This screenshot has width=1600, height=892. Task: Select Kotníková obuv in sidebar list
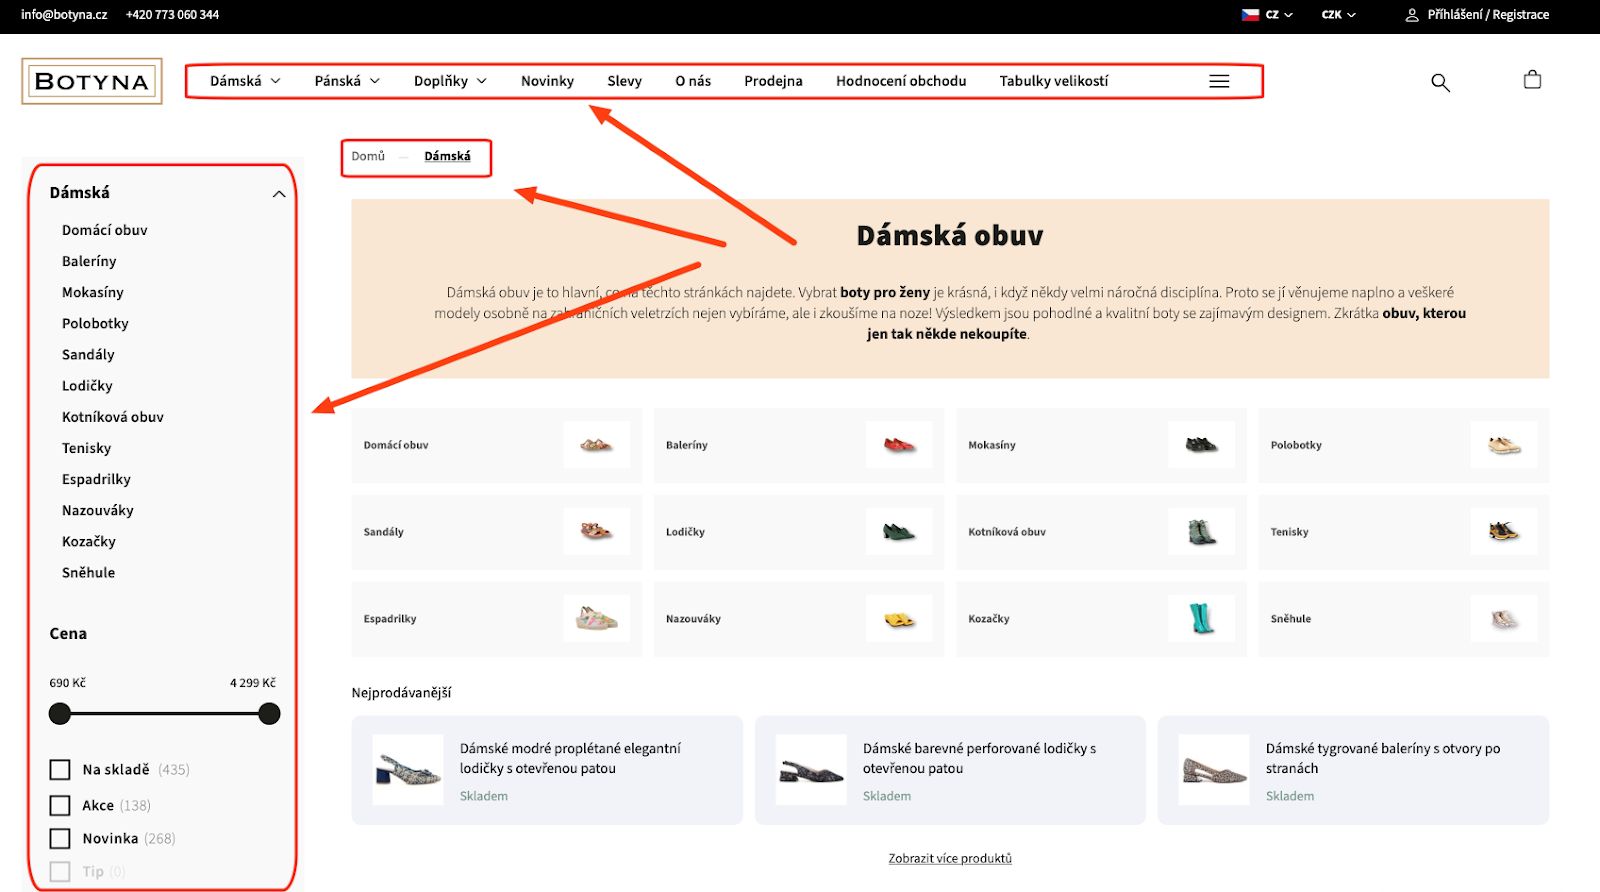[x=113, y=417]
